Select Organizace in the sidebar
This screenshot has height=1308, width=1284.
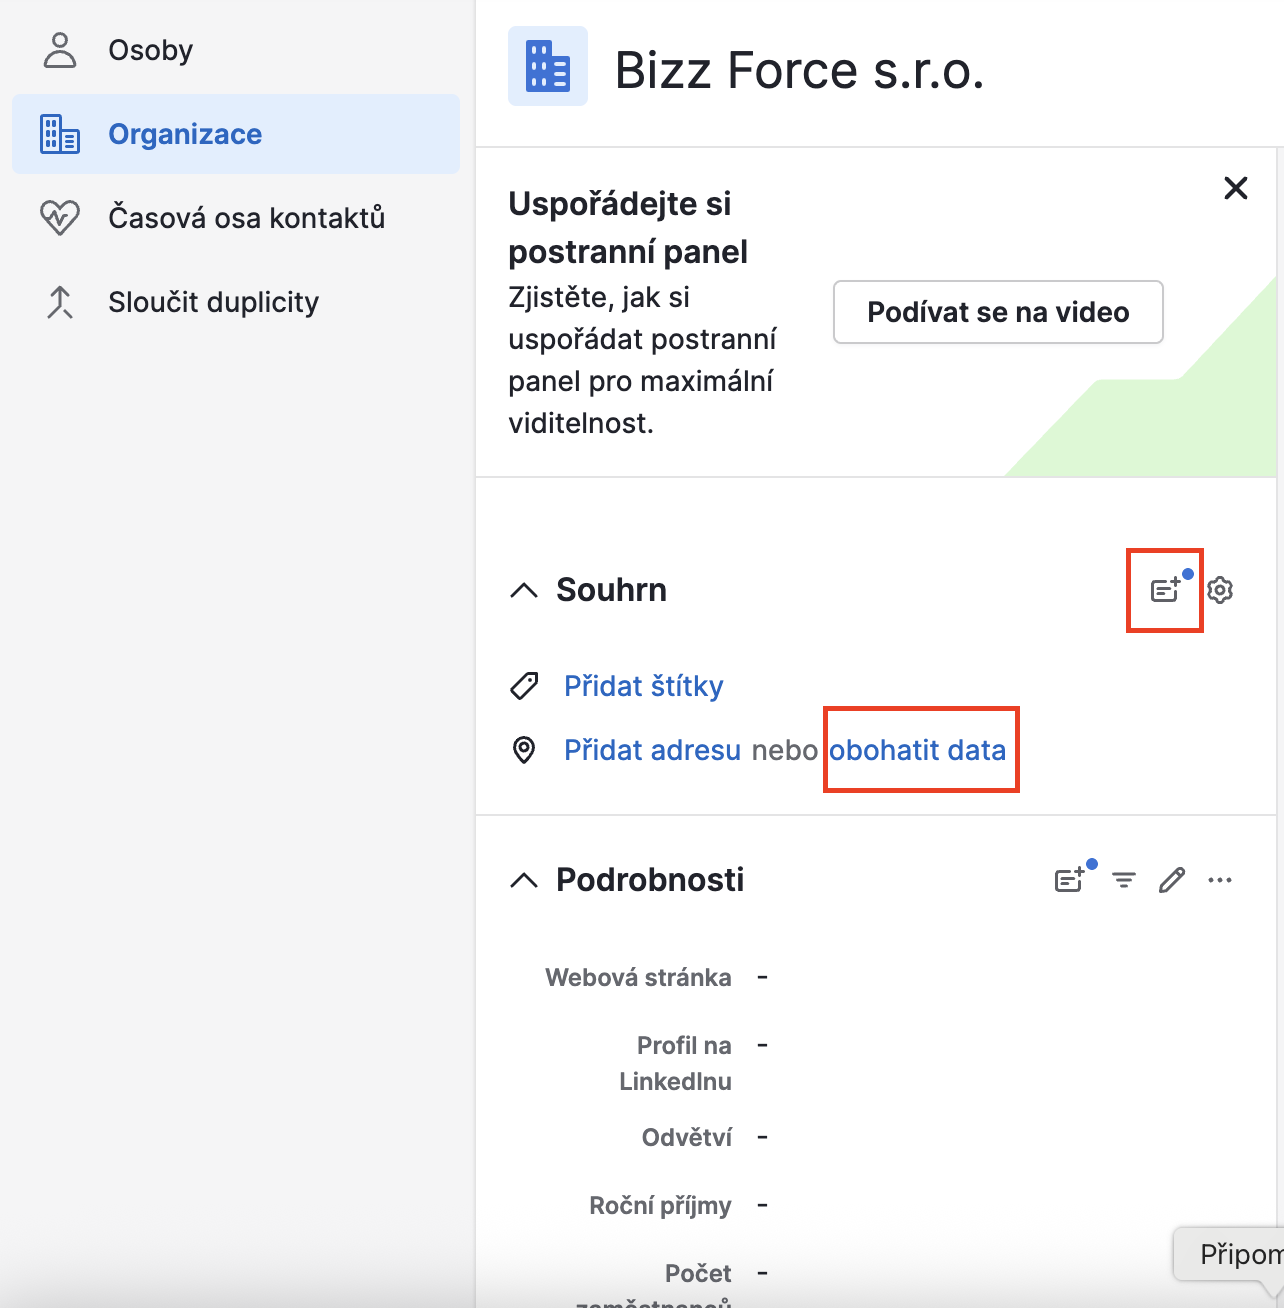(185, 134)
